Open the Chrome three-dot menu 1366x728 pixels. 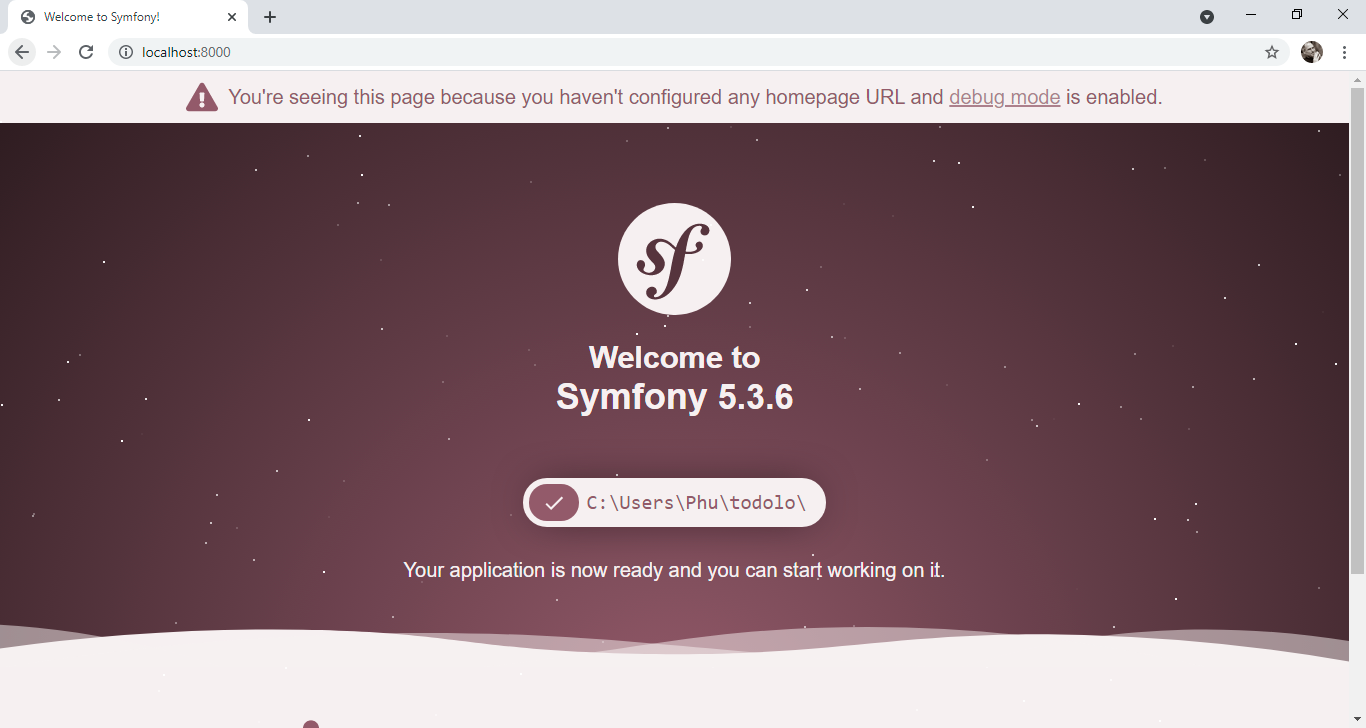coord(1344,52)
